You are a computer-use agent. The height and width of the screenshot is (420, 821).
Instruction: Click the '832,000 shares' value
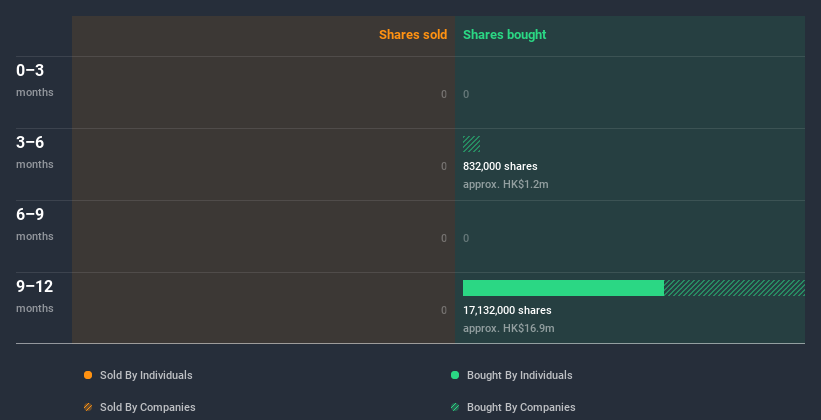[500, 166]
